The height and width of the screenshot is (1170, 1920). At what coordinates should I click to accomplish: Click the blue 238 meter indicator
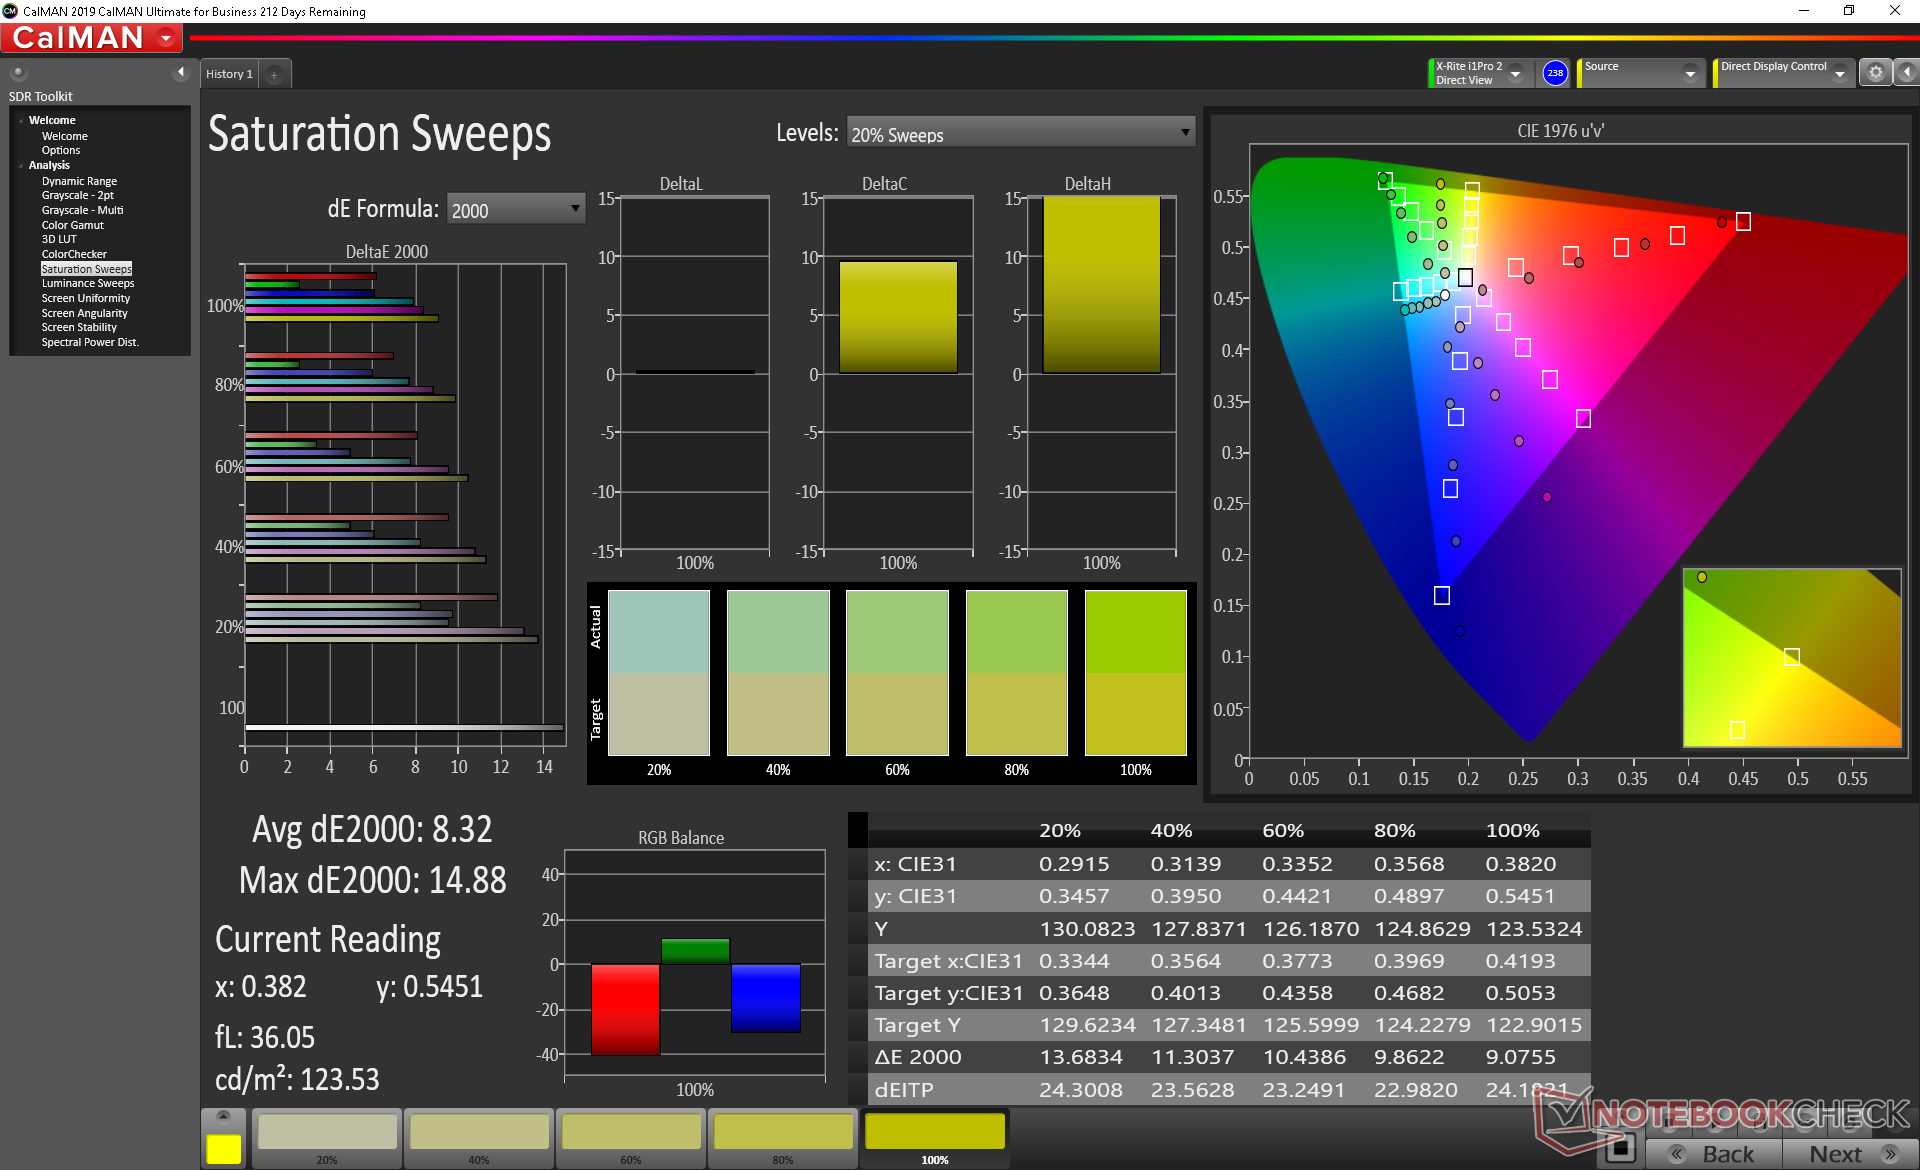point(1555,73)
